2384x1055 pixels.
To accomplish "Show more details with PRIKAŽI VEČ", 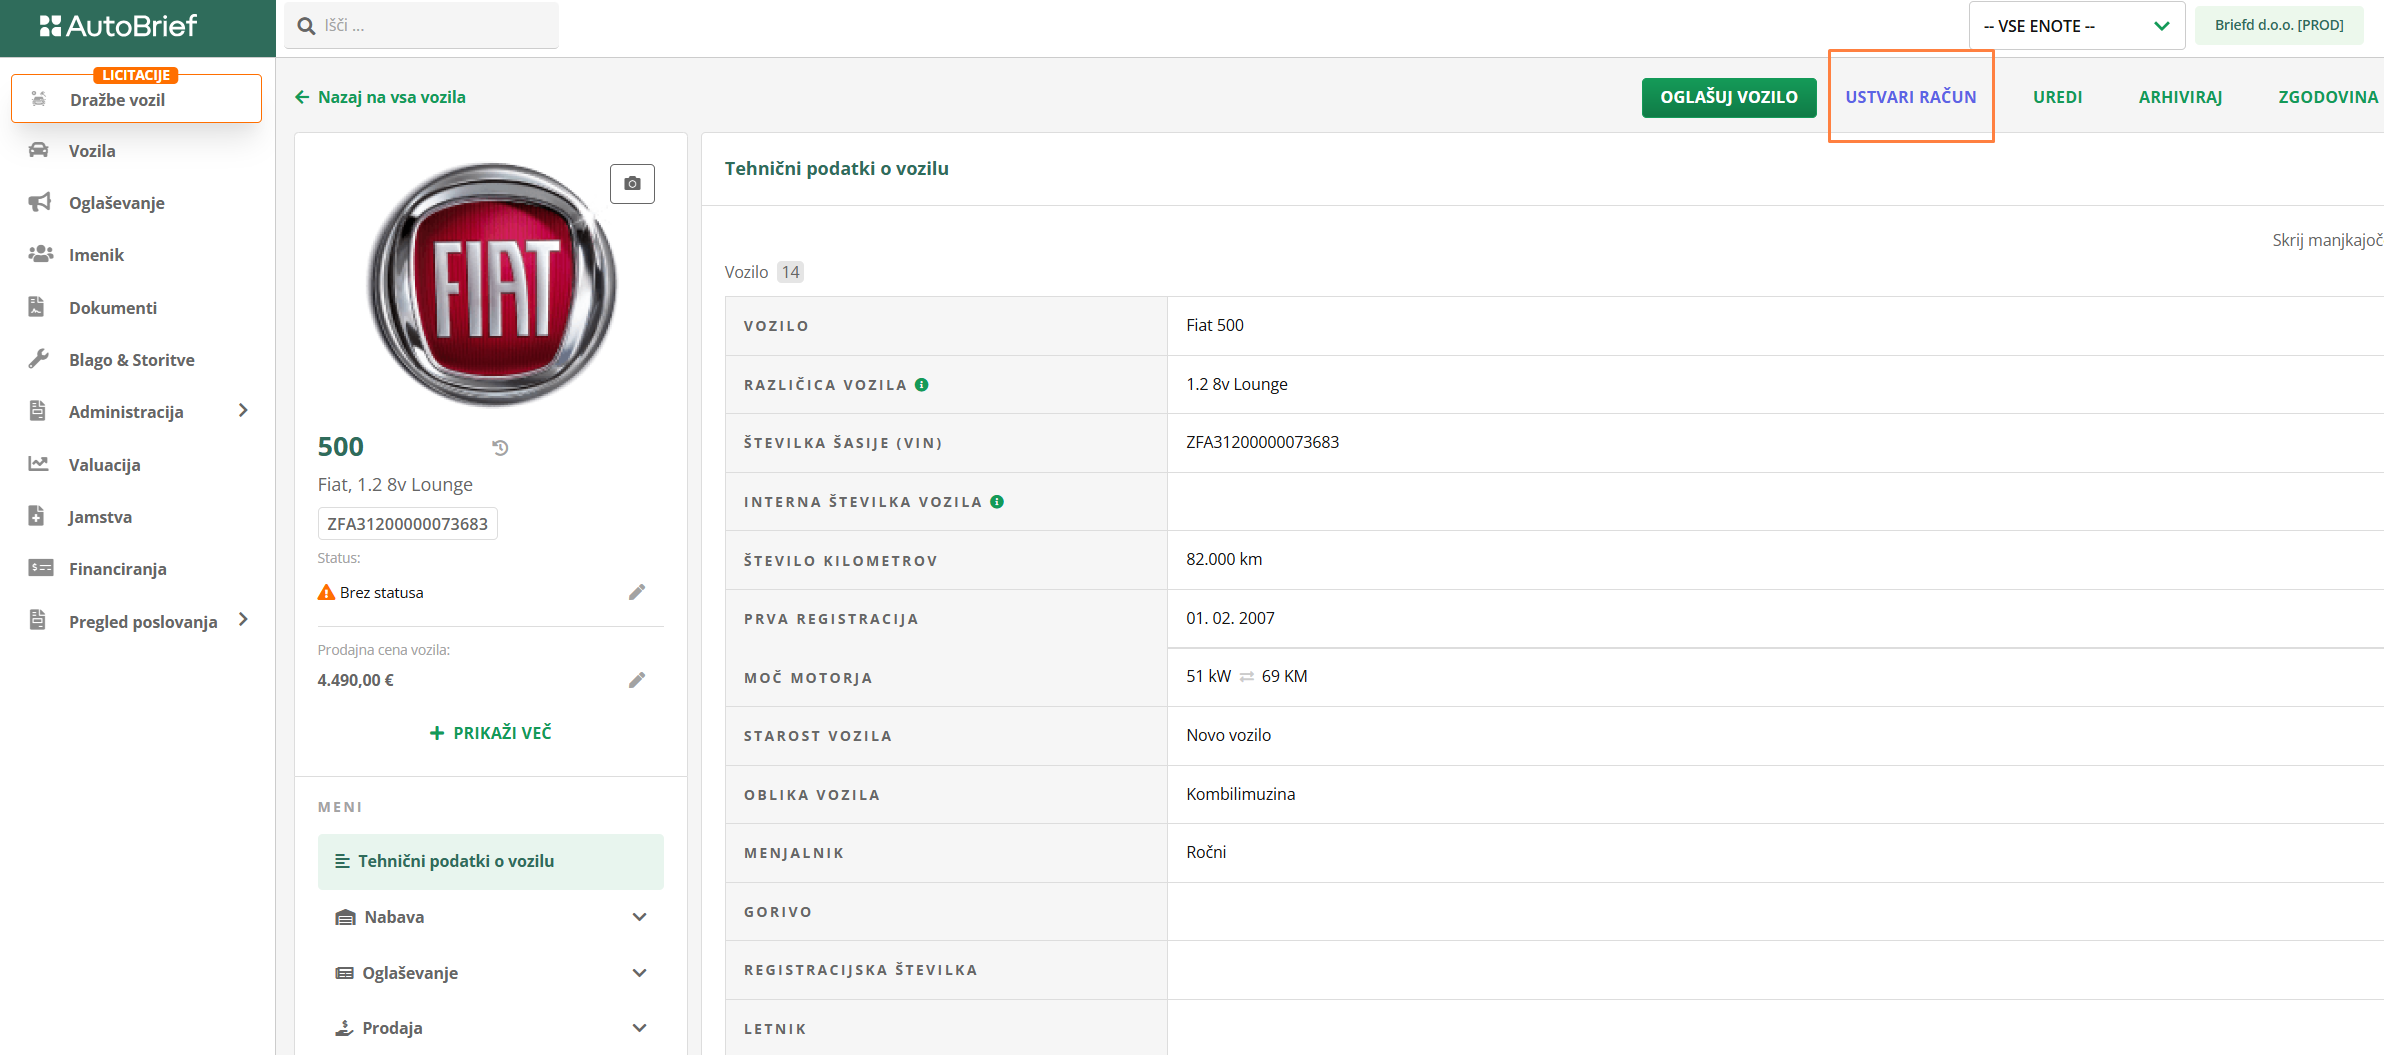I will pos(490,733).
